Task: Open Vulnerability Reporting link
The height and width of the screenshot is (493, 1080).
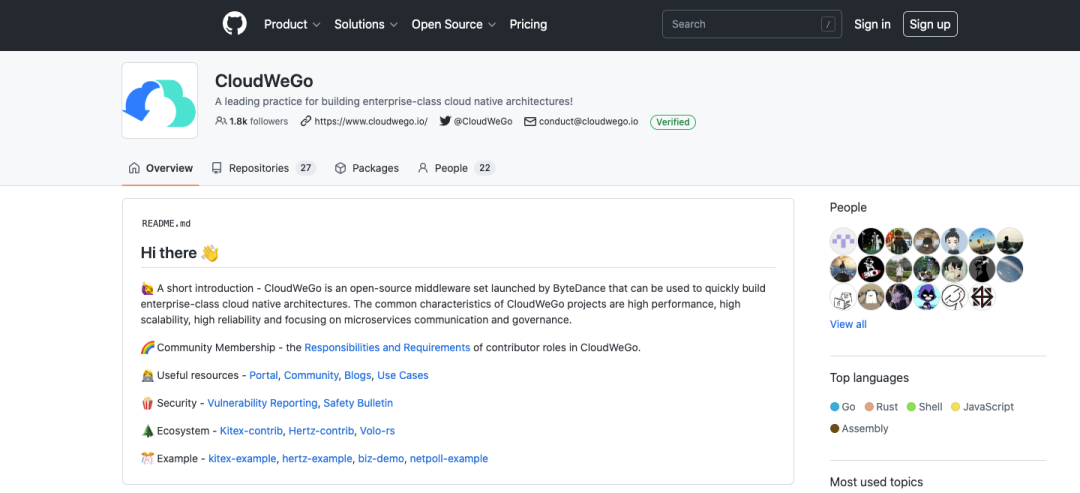Action: click(262, 403)
